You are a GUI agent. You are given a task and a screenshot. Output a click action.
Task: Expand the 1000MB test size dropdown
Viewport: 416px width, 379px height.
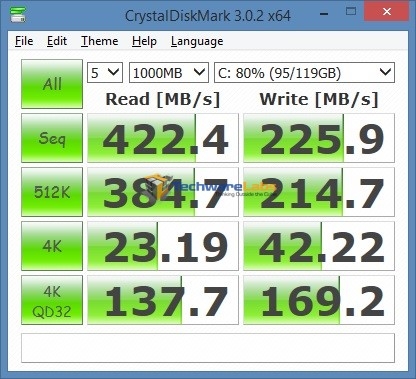click(x=169, y=72)
